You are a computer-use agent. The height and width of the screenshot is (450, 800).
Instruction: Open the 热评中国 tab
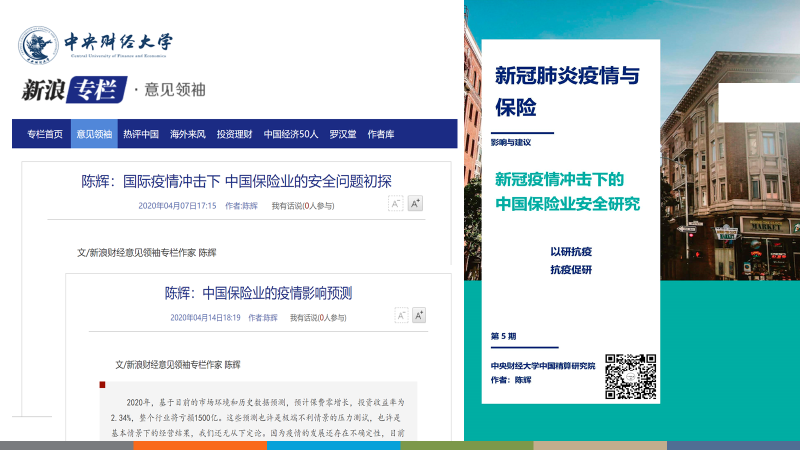(141, 134)
